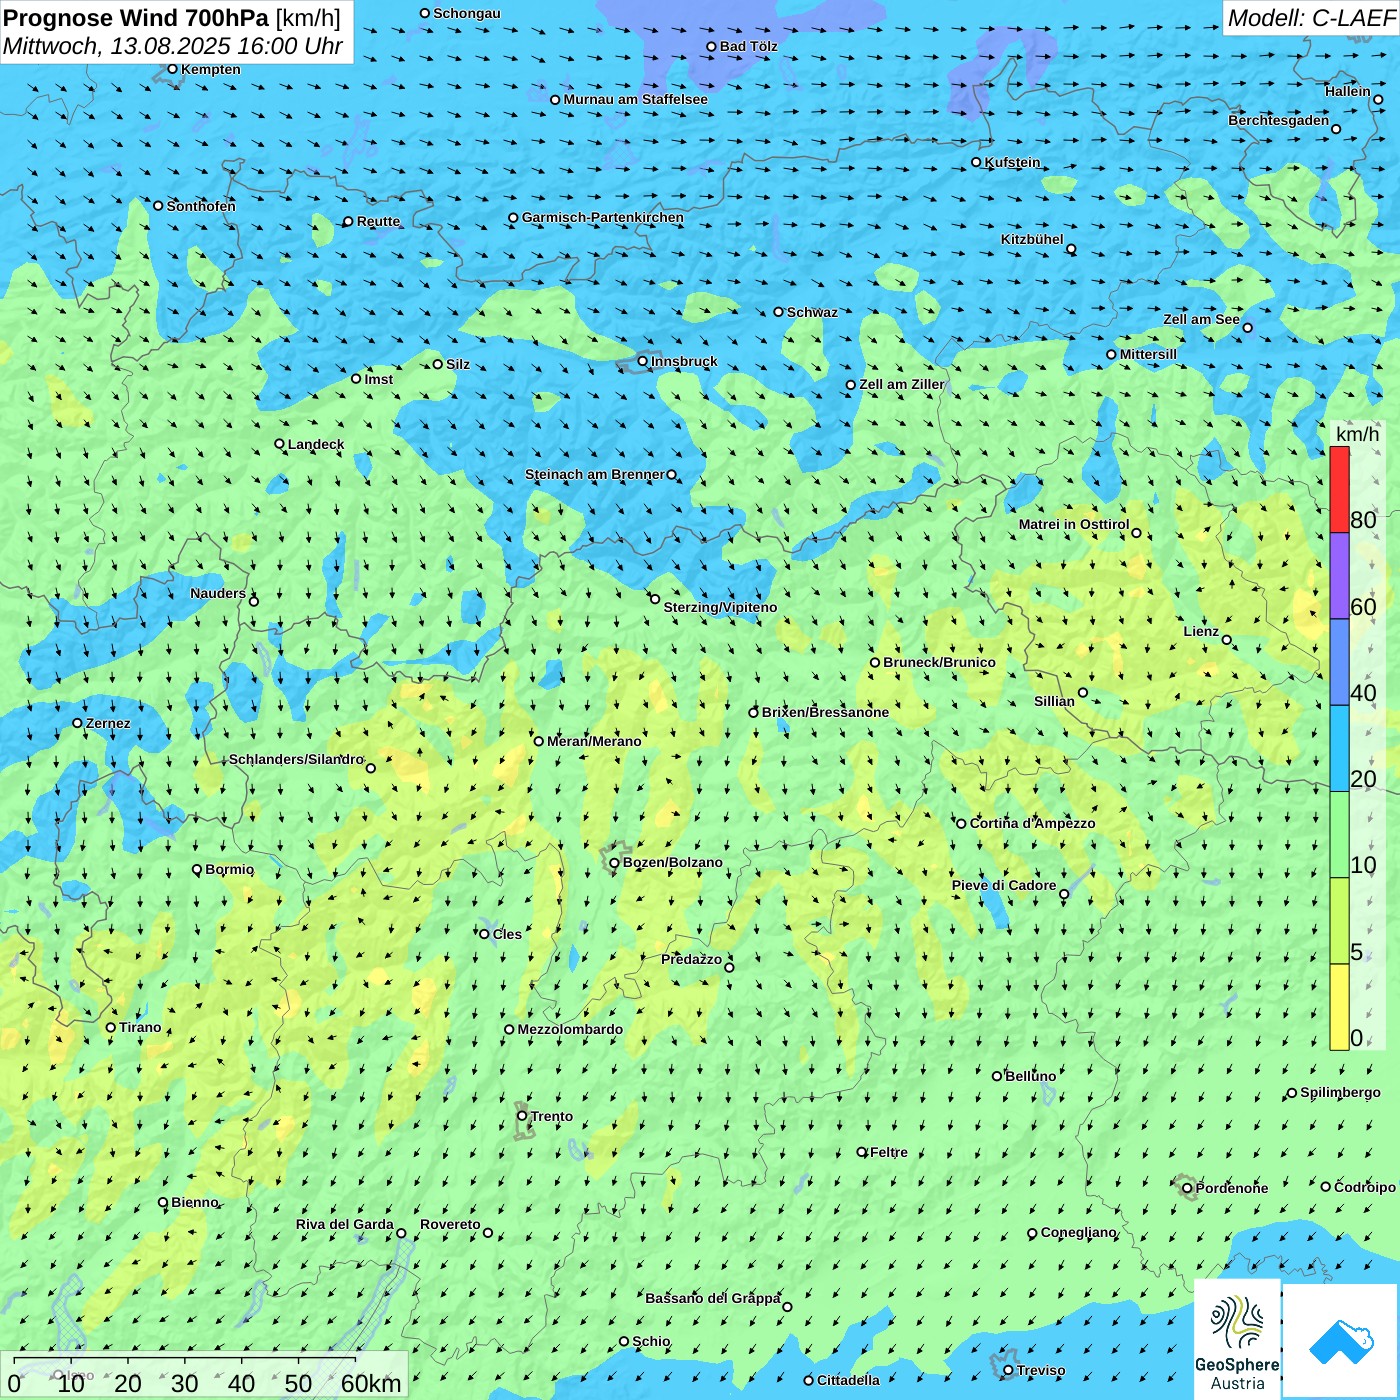The width and height of the screenshot is (1400, 1400).
Task: Click the Kufstein city label
Action: 1013,162
